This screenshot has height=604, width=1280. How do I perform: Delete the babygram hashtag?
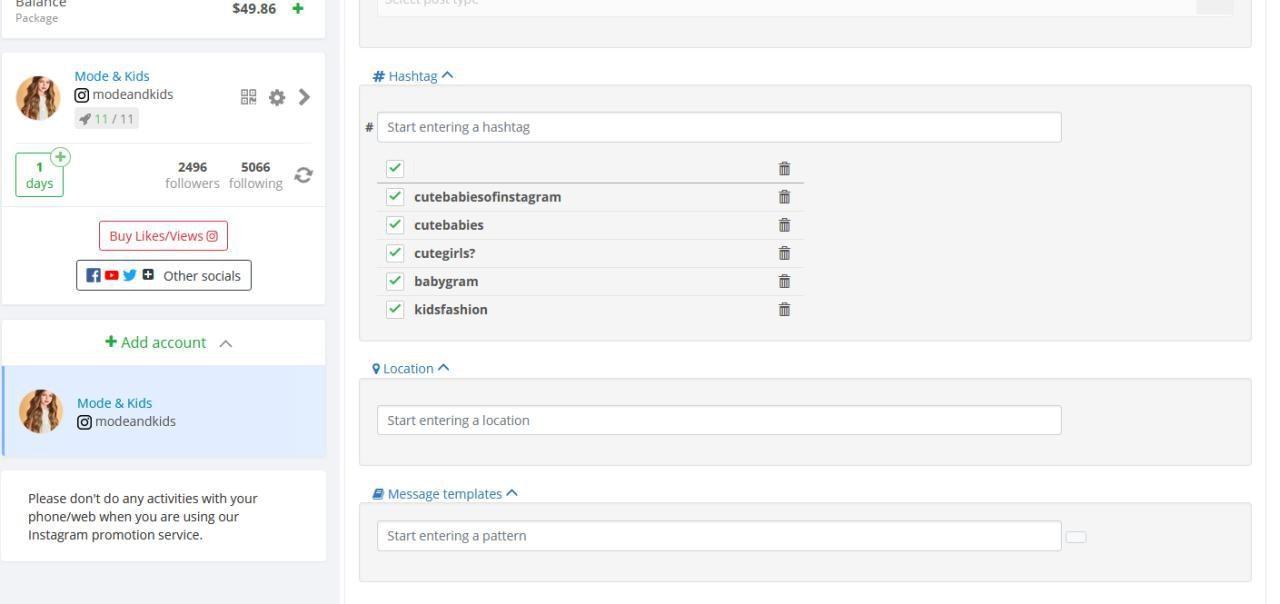pyautogui.click(x=784, y=281)
